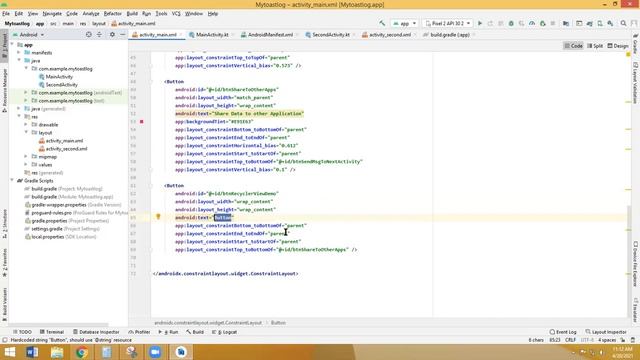Click the Make Project hammer icon

click(382, 24)
